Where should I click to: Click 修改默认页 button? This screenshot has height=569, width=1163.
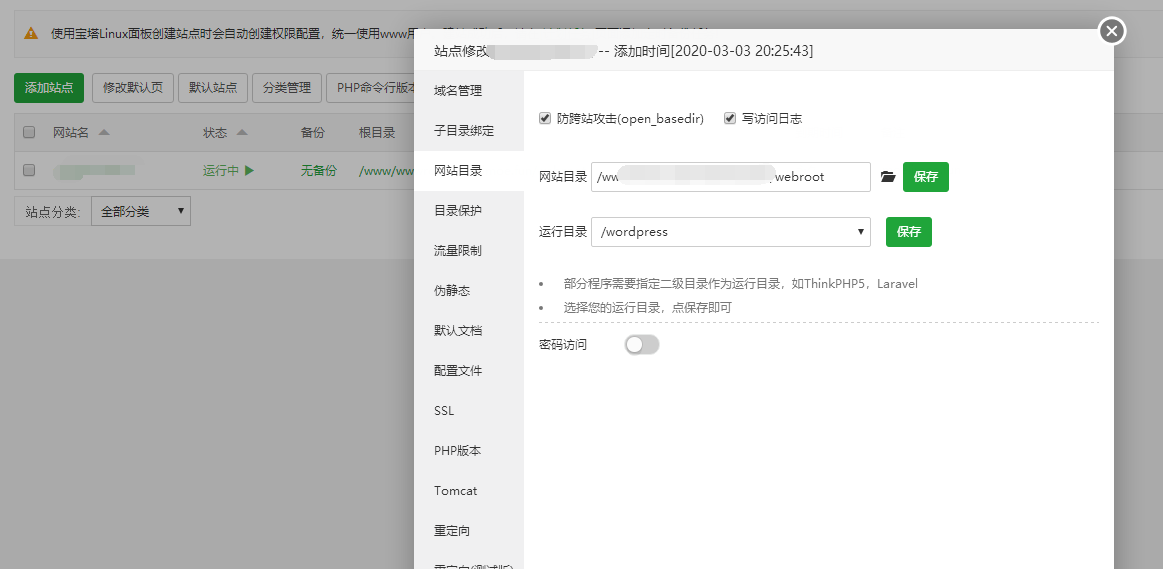133,88
